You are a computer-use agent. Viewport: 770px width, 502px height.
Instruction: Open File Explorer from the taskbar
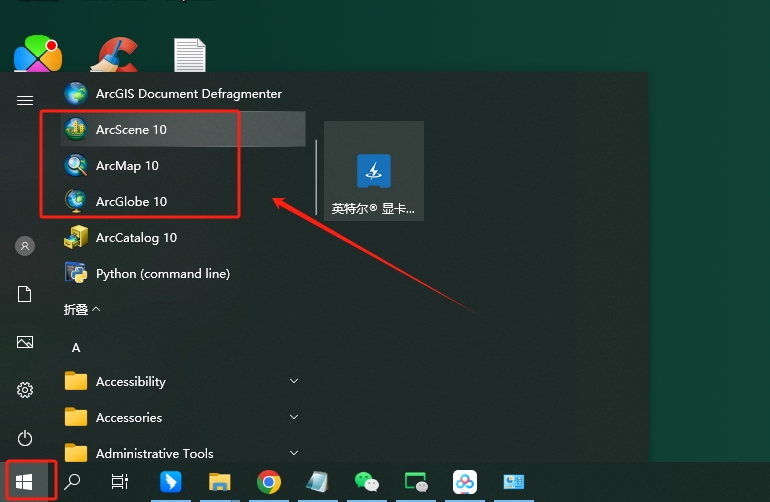coord(220,482)
